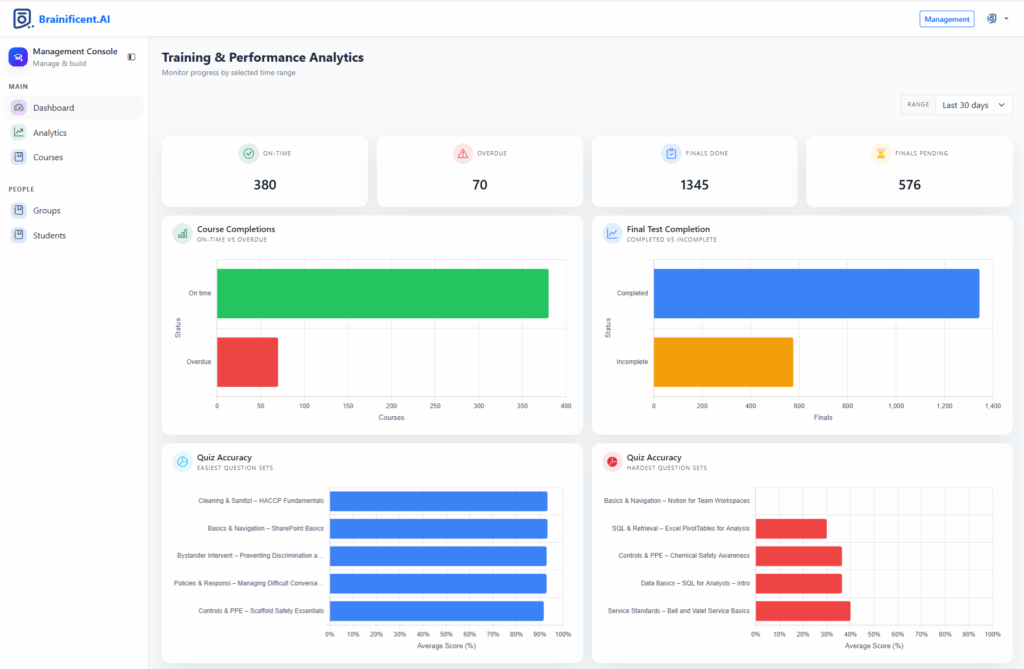Click the Course Completions bar chart icon
Screen dimensions: 1024x669
pos(182,233)
